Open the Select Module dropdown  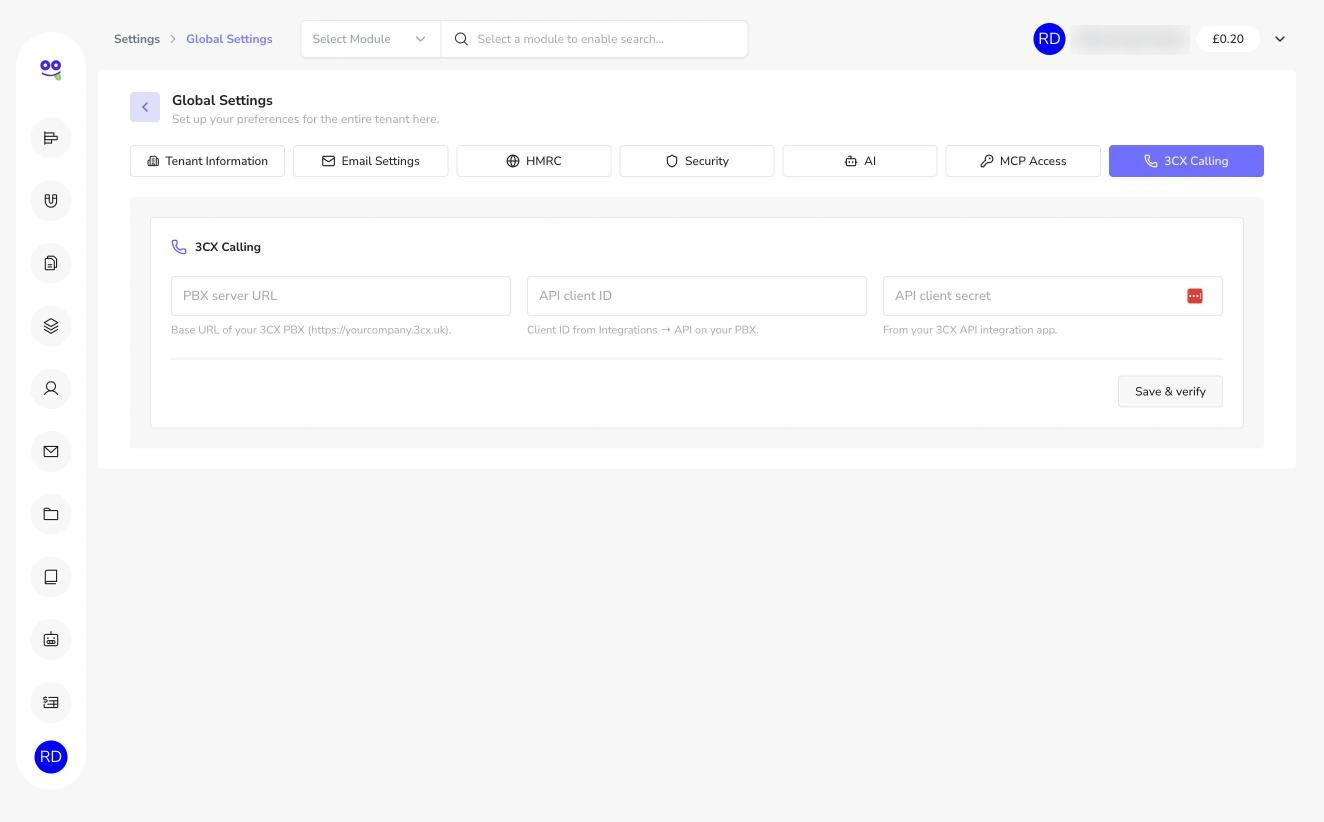[370, 39]
